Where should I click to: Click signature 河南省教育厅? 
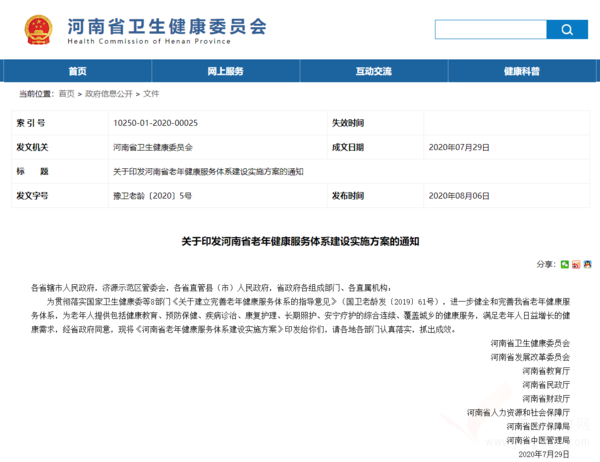pos(546,371)
